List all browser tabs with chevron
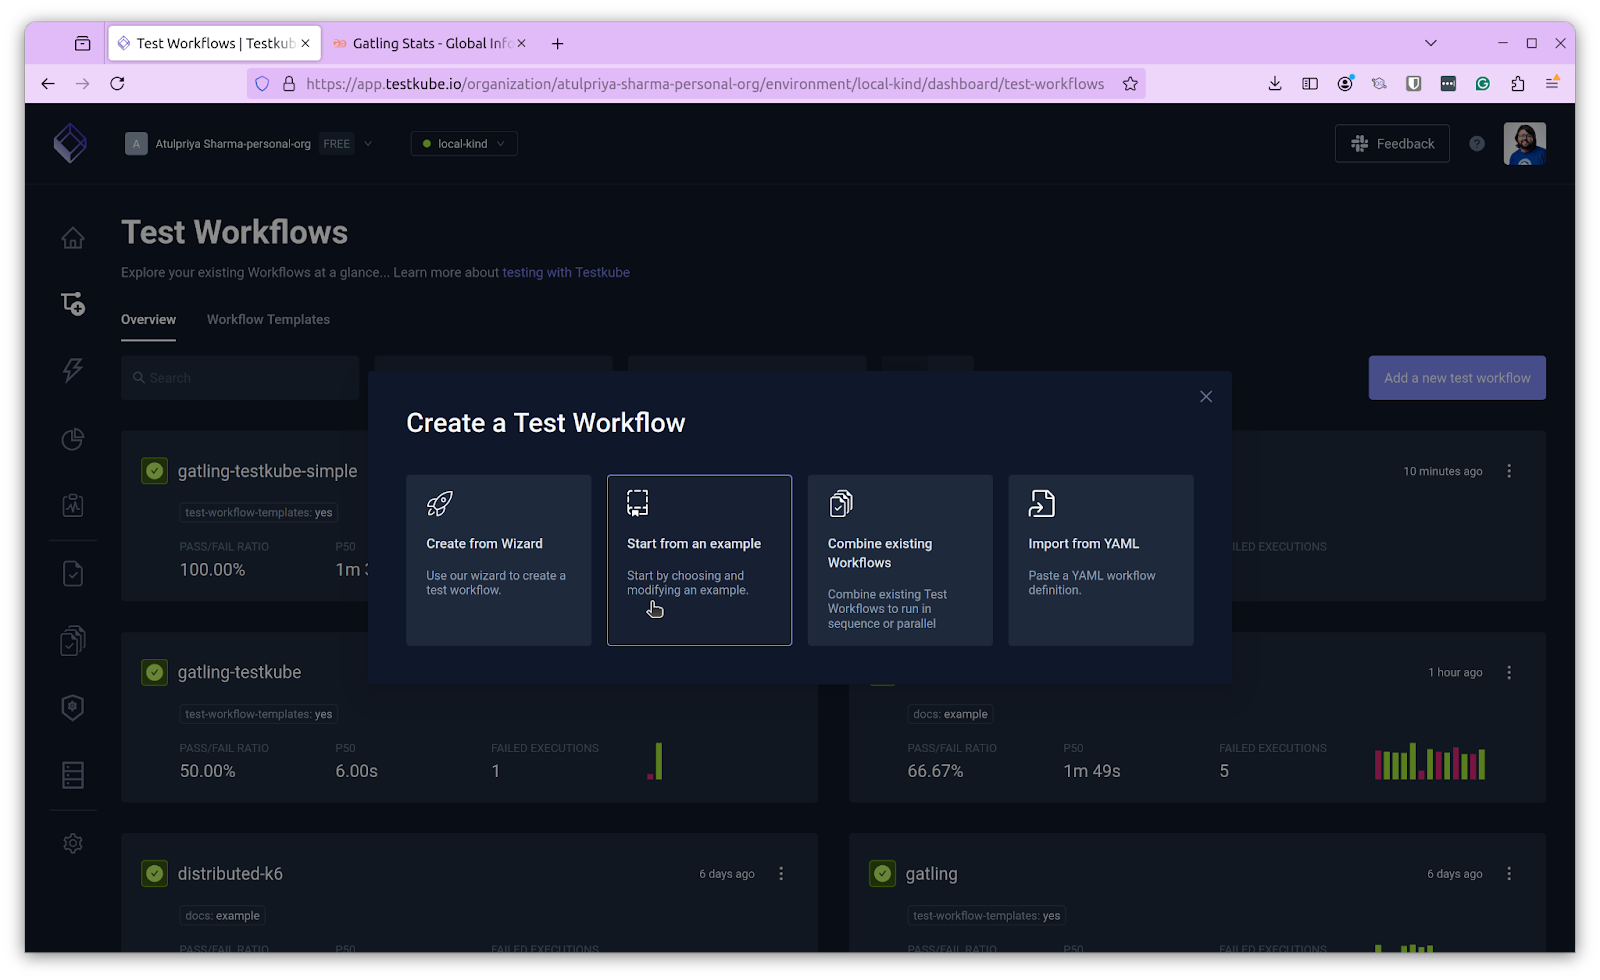The height and width of the screenshot is (980, 1600). (x=1431, y=43)
